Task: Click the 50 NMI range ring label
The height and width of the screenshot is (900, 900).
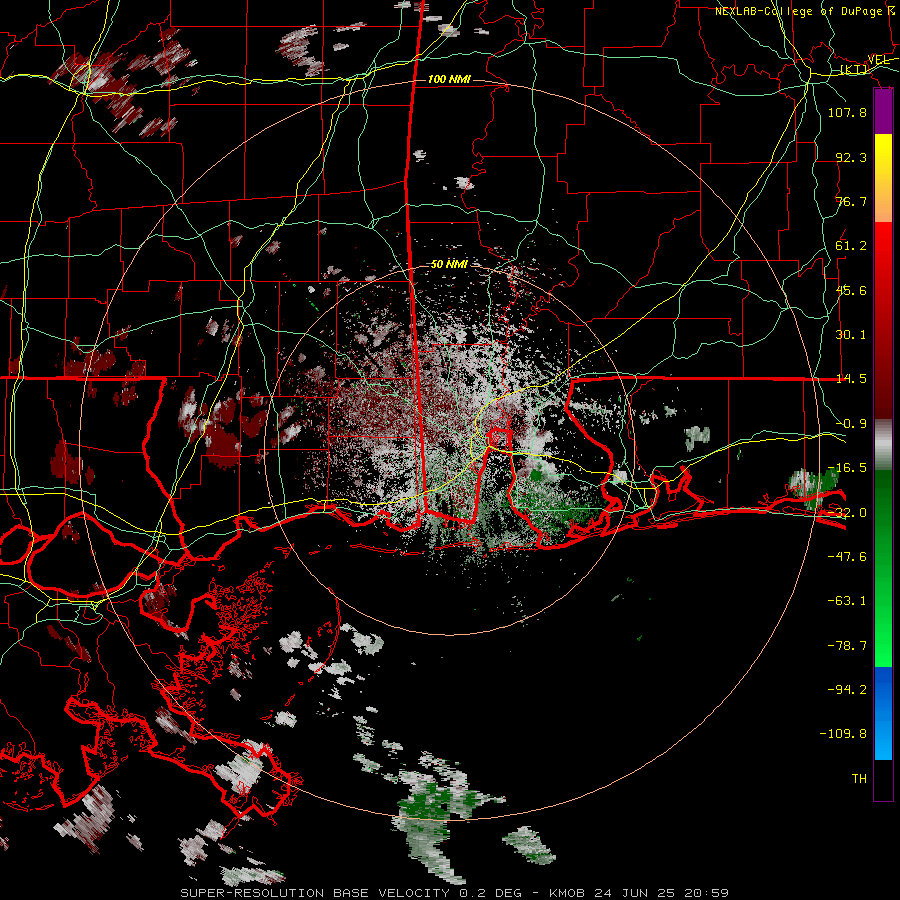Action: [449, 264]
